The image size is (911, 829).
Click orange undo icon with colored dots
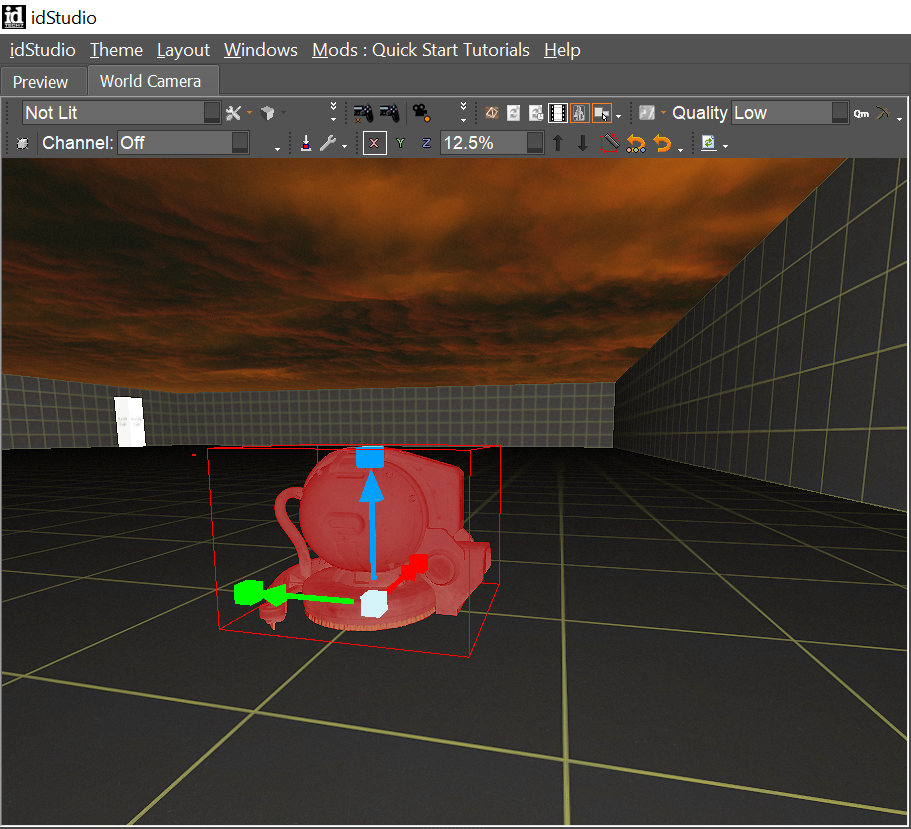point(636,143)
